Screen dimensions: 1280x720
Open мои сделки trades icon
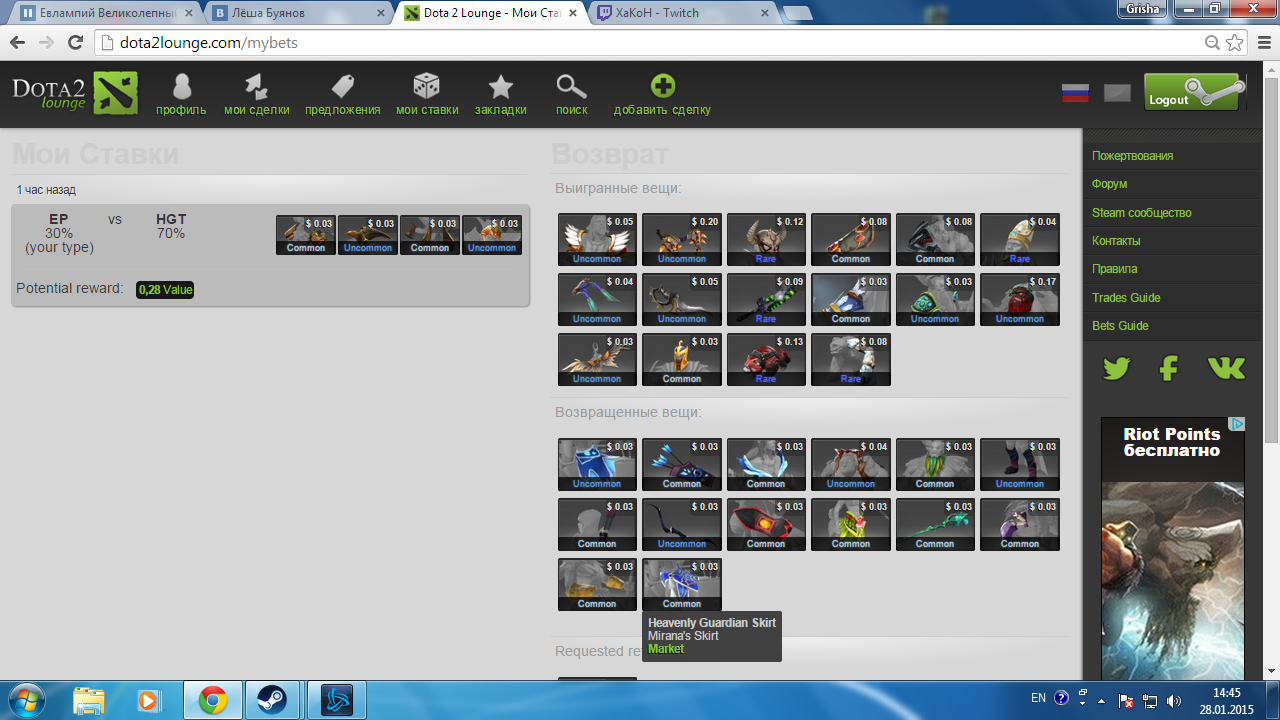[x=257, y=87]
